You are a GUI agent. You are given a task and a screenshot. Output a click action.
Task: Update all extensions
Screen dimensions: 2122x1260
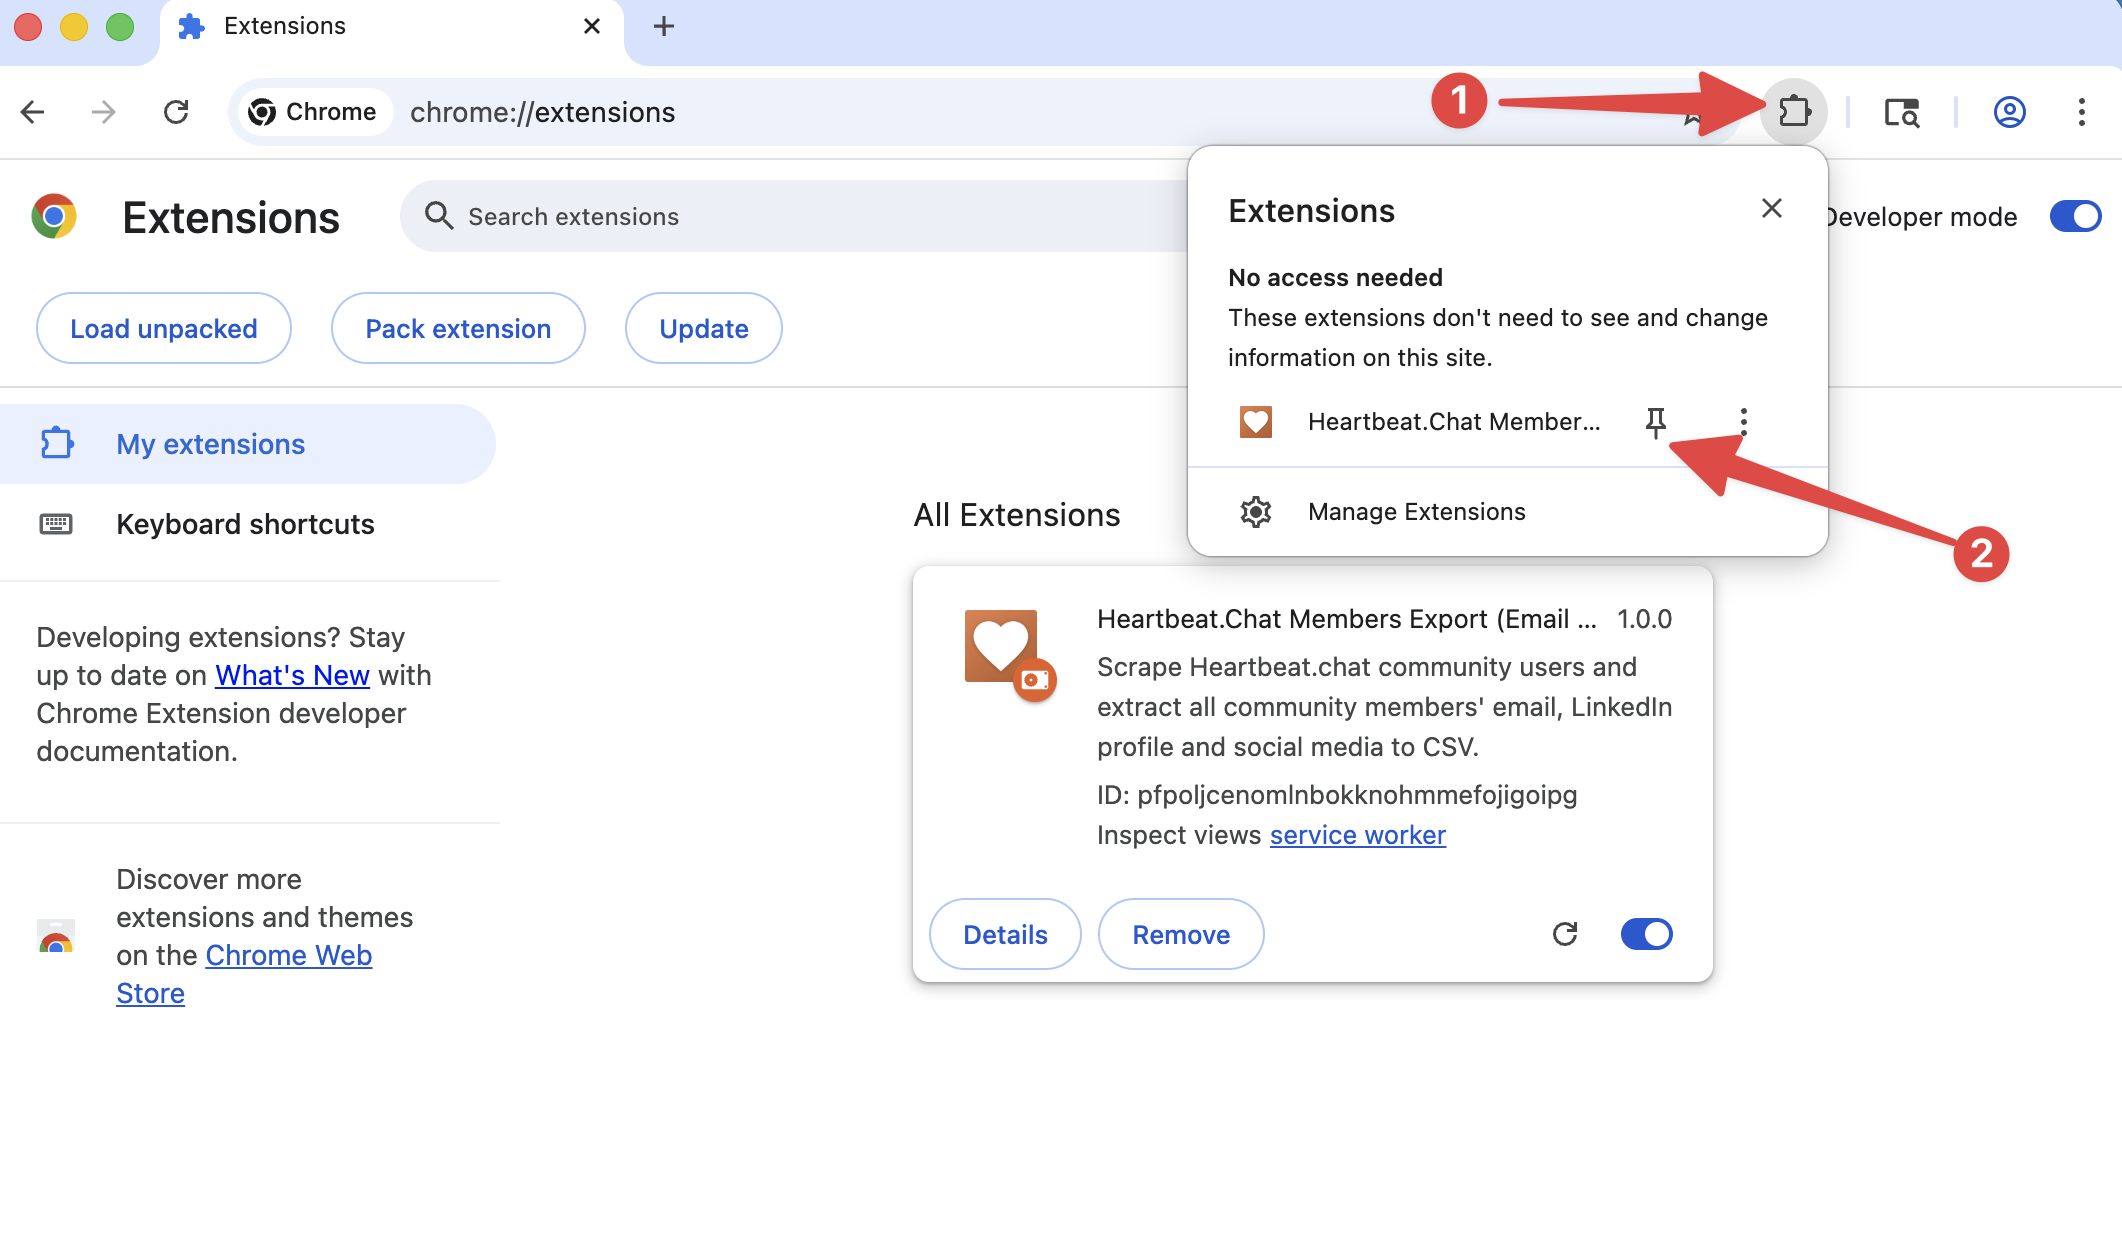tap(703, 328)
